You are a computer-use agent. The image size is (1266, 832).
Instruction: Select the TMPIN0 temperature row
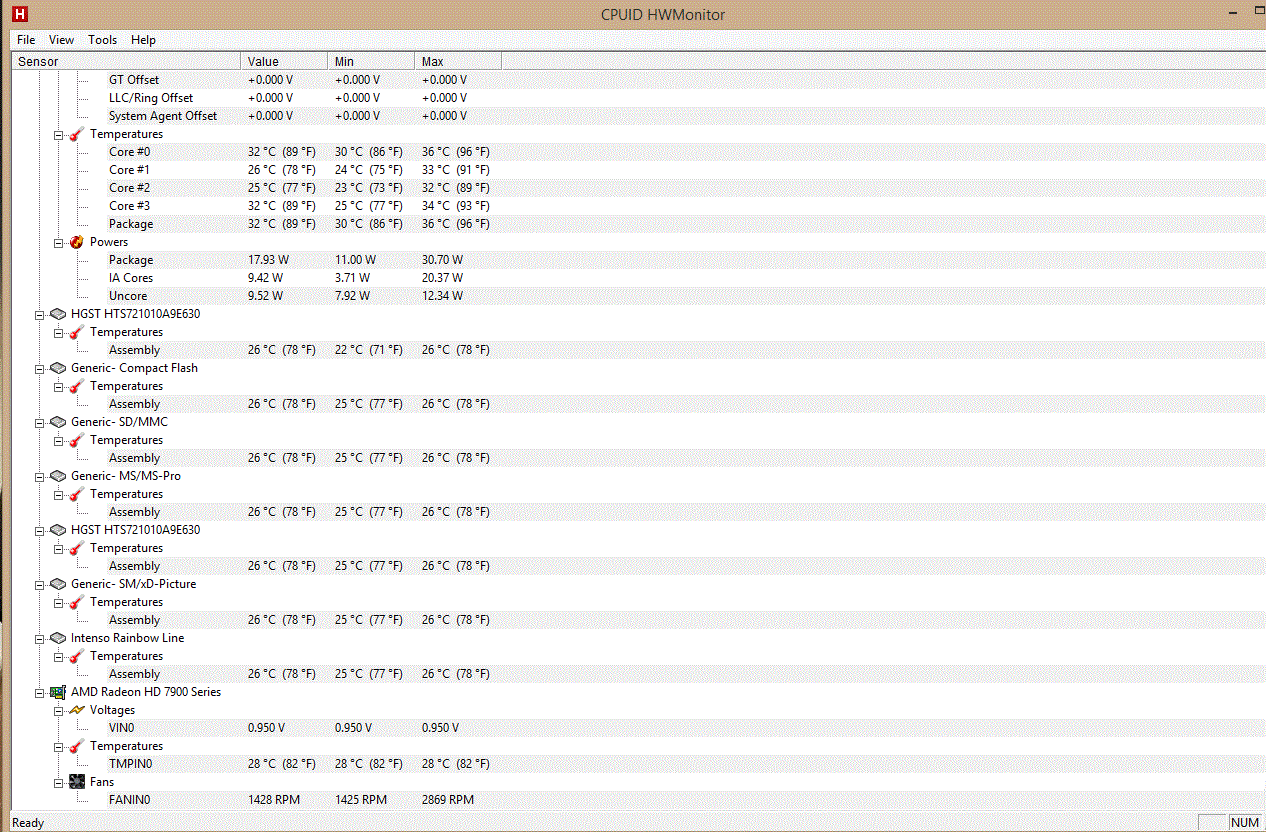(x=637, y=764)
